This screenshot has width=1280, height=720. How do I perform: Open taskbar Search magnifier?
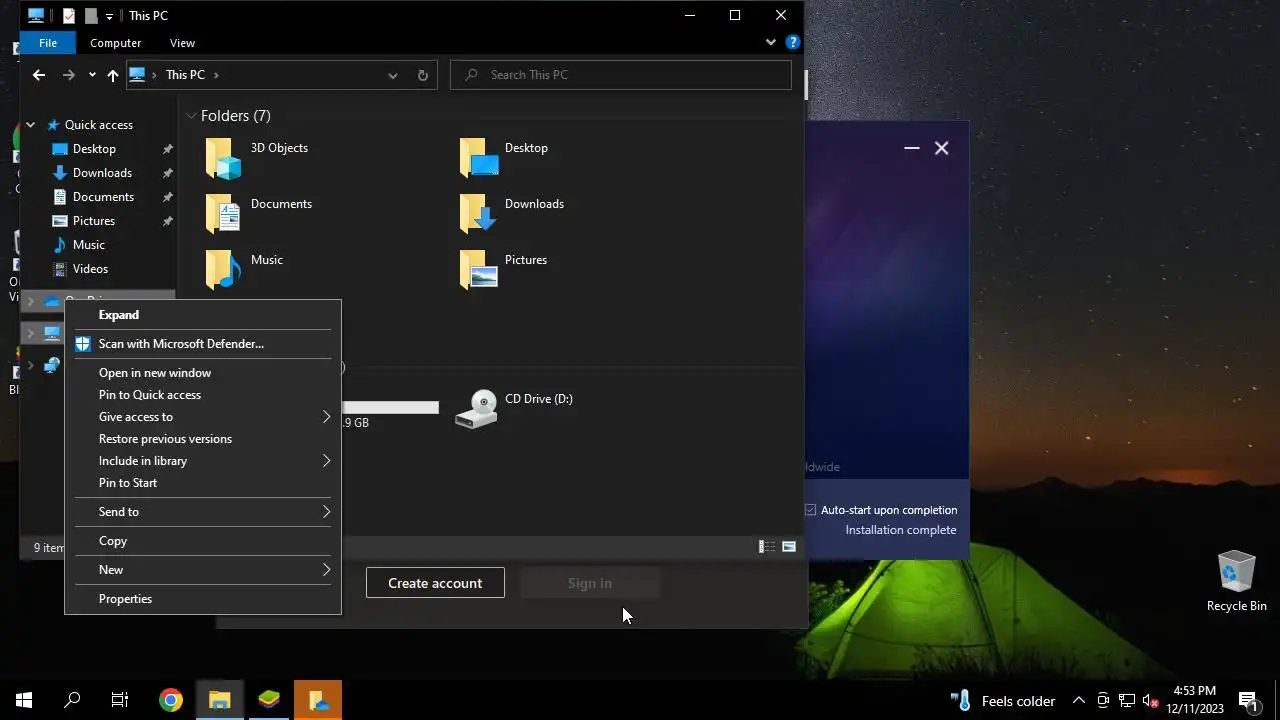(x=72, y=700)
